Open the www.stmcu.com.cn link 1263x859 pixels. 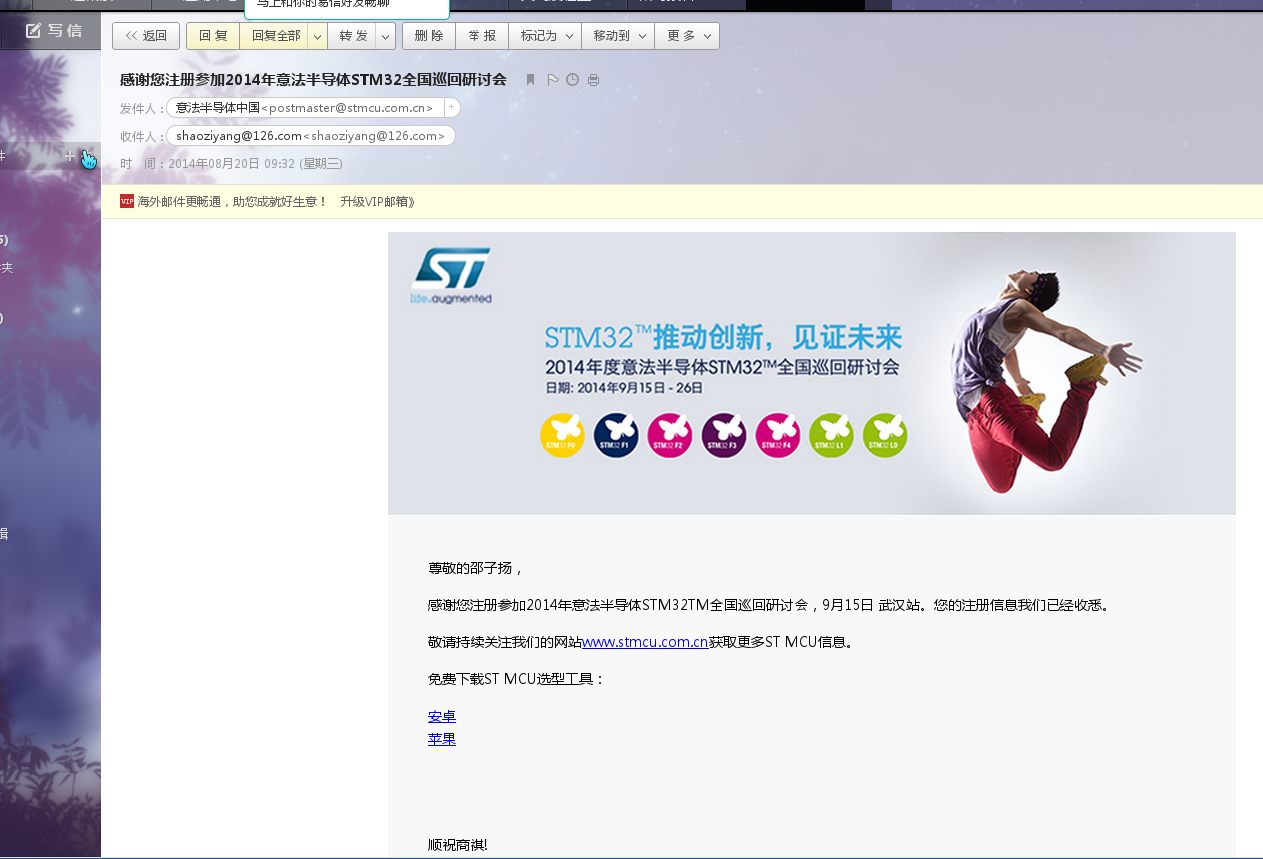coord(645,642)
